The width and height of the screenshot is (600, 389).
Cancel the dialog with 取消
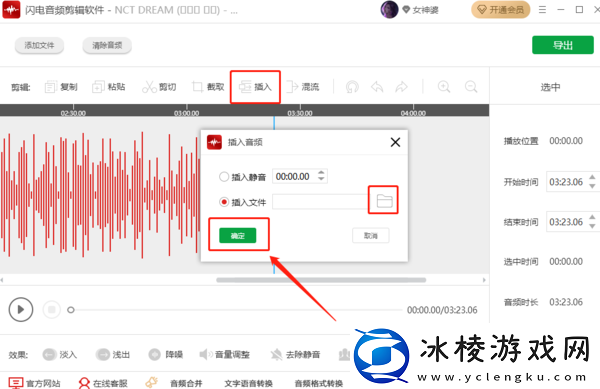tap(370, 236)
